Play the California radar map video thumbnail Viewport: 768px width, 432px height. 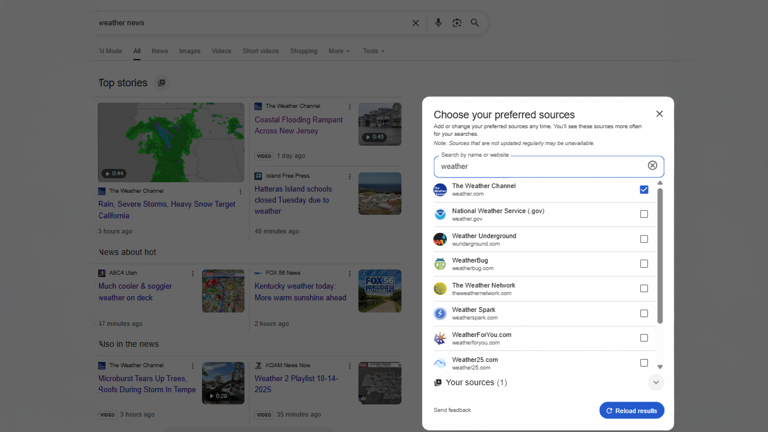coord(171,142)
